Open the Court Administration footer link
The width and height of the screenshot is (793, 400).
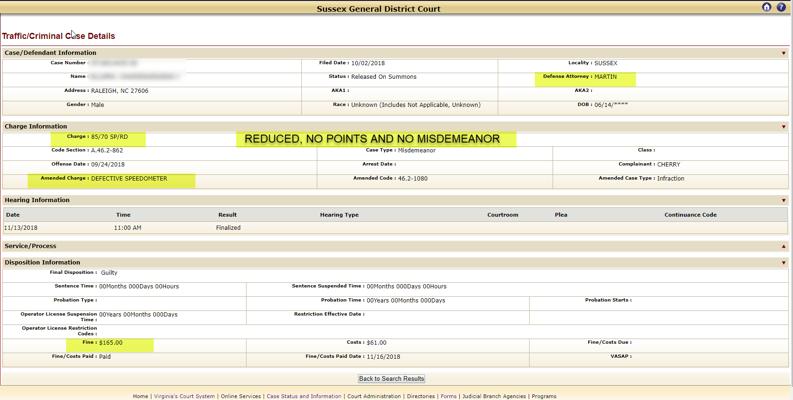coord(374,396)
